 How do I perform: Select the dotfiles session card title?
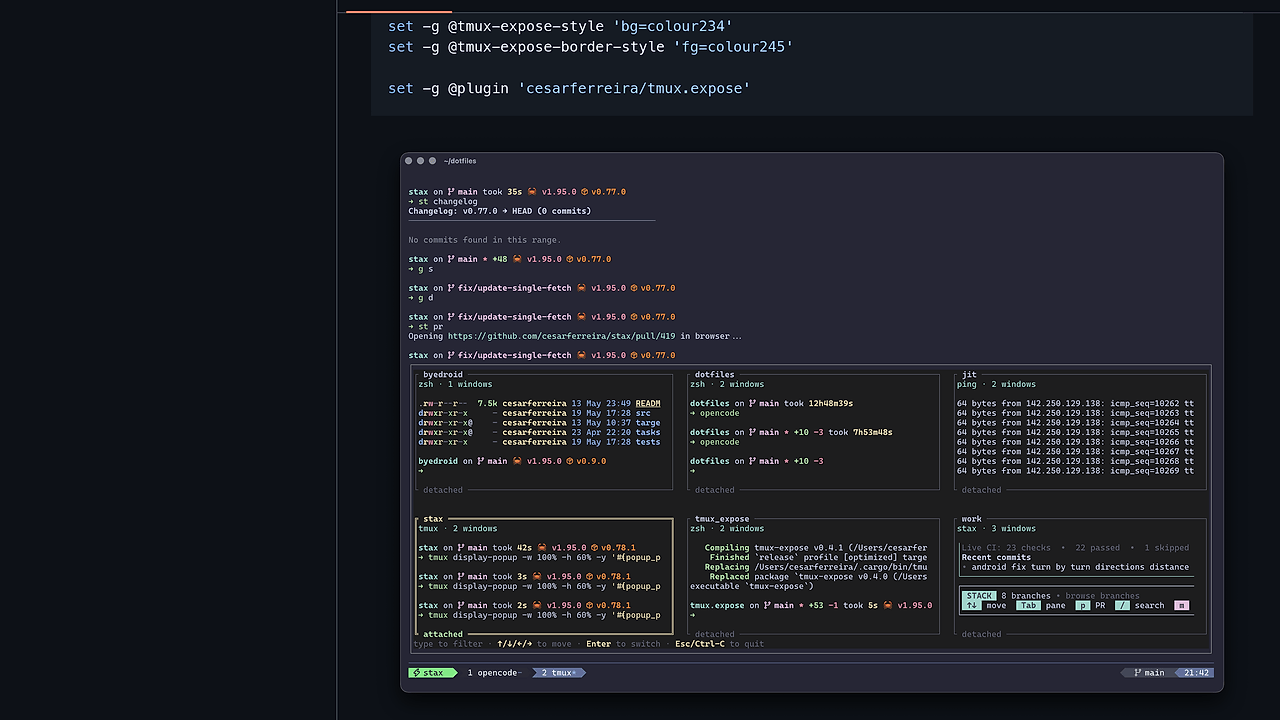[714, 375]
